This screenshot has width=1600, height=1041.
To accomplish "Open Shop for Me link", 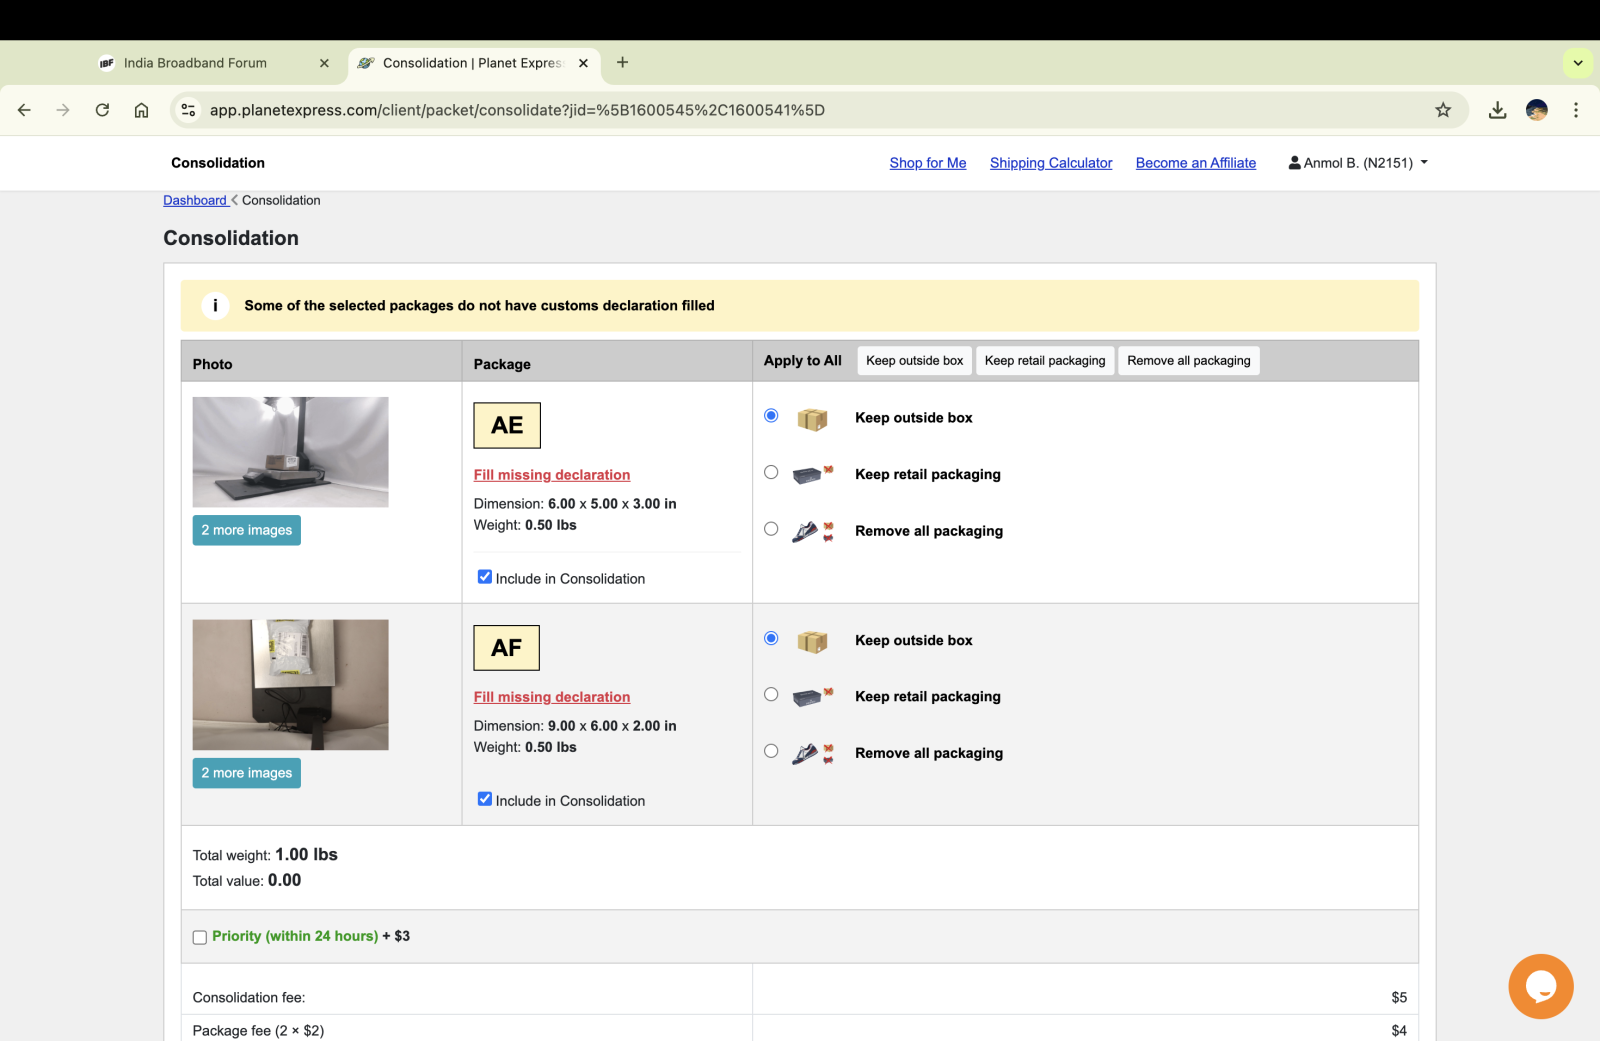I will click(928, 163).
